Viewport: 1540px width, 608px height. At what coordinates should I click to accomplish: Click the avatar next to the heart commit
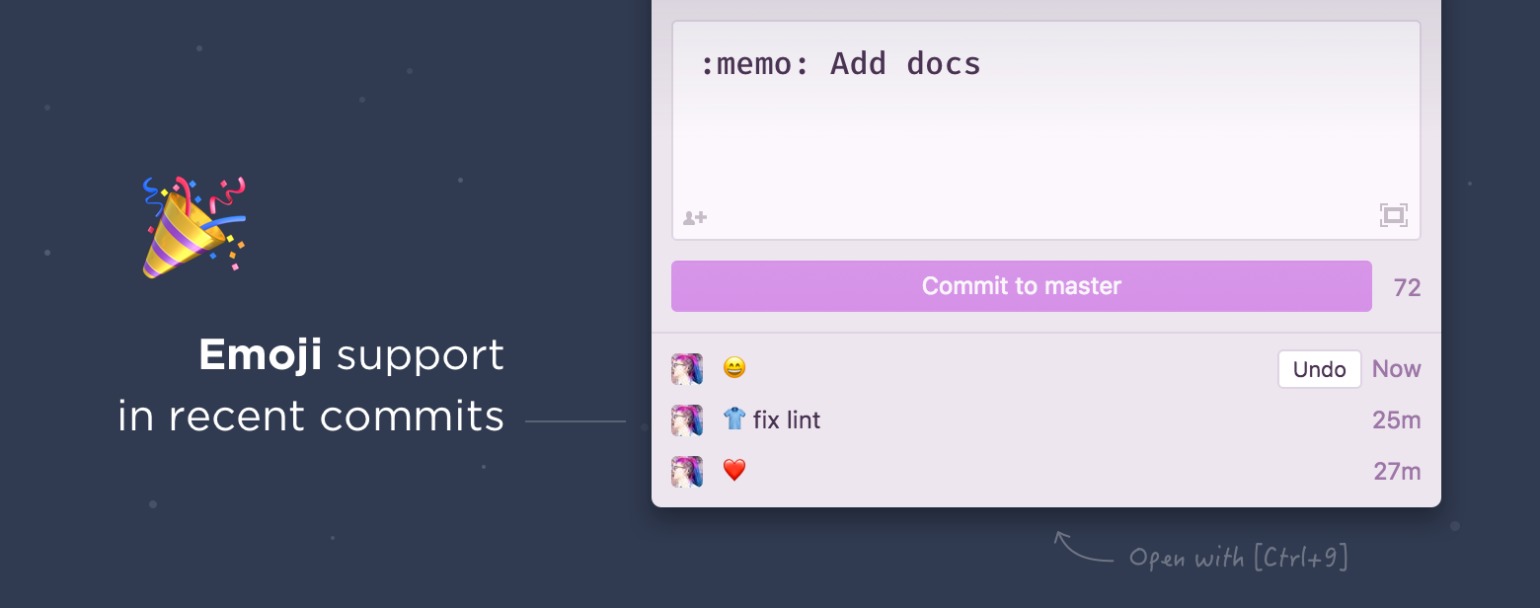click(686, 471)
